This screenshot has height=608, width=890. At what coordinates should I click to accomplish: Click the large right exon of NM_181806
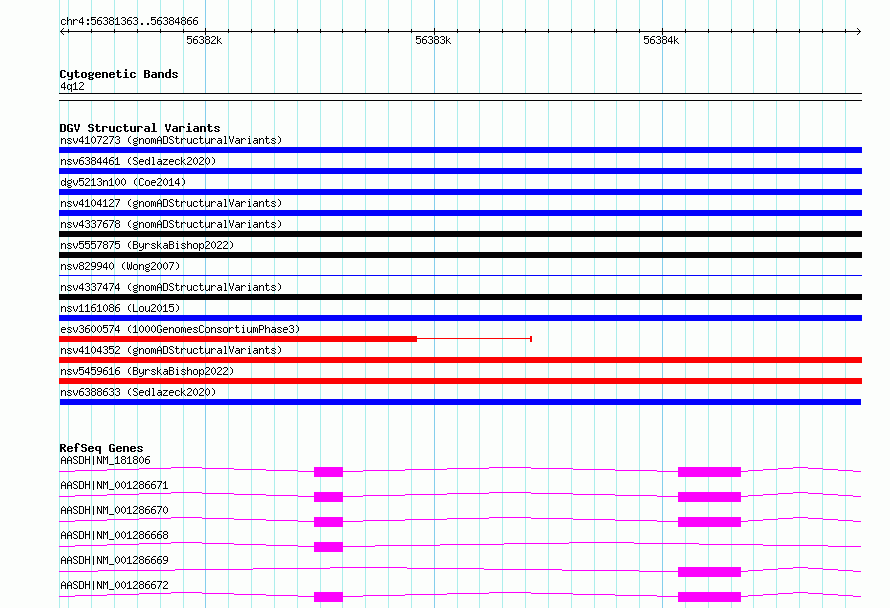pos(710,472)
